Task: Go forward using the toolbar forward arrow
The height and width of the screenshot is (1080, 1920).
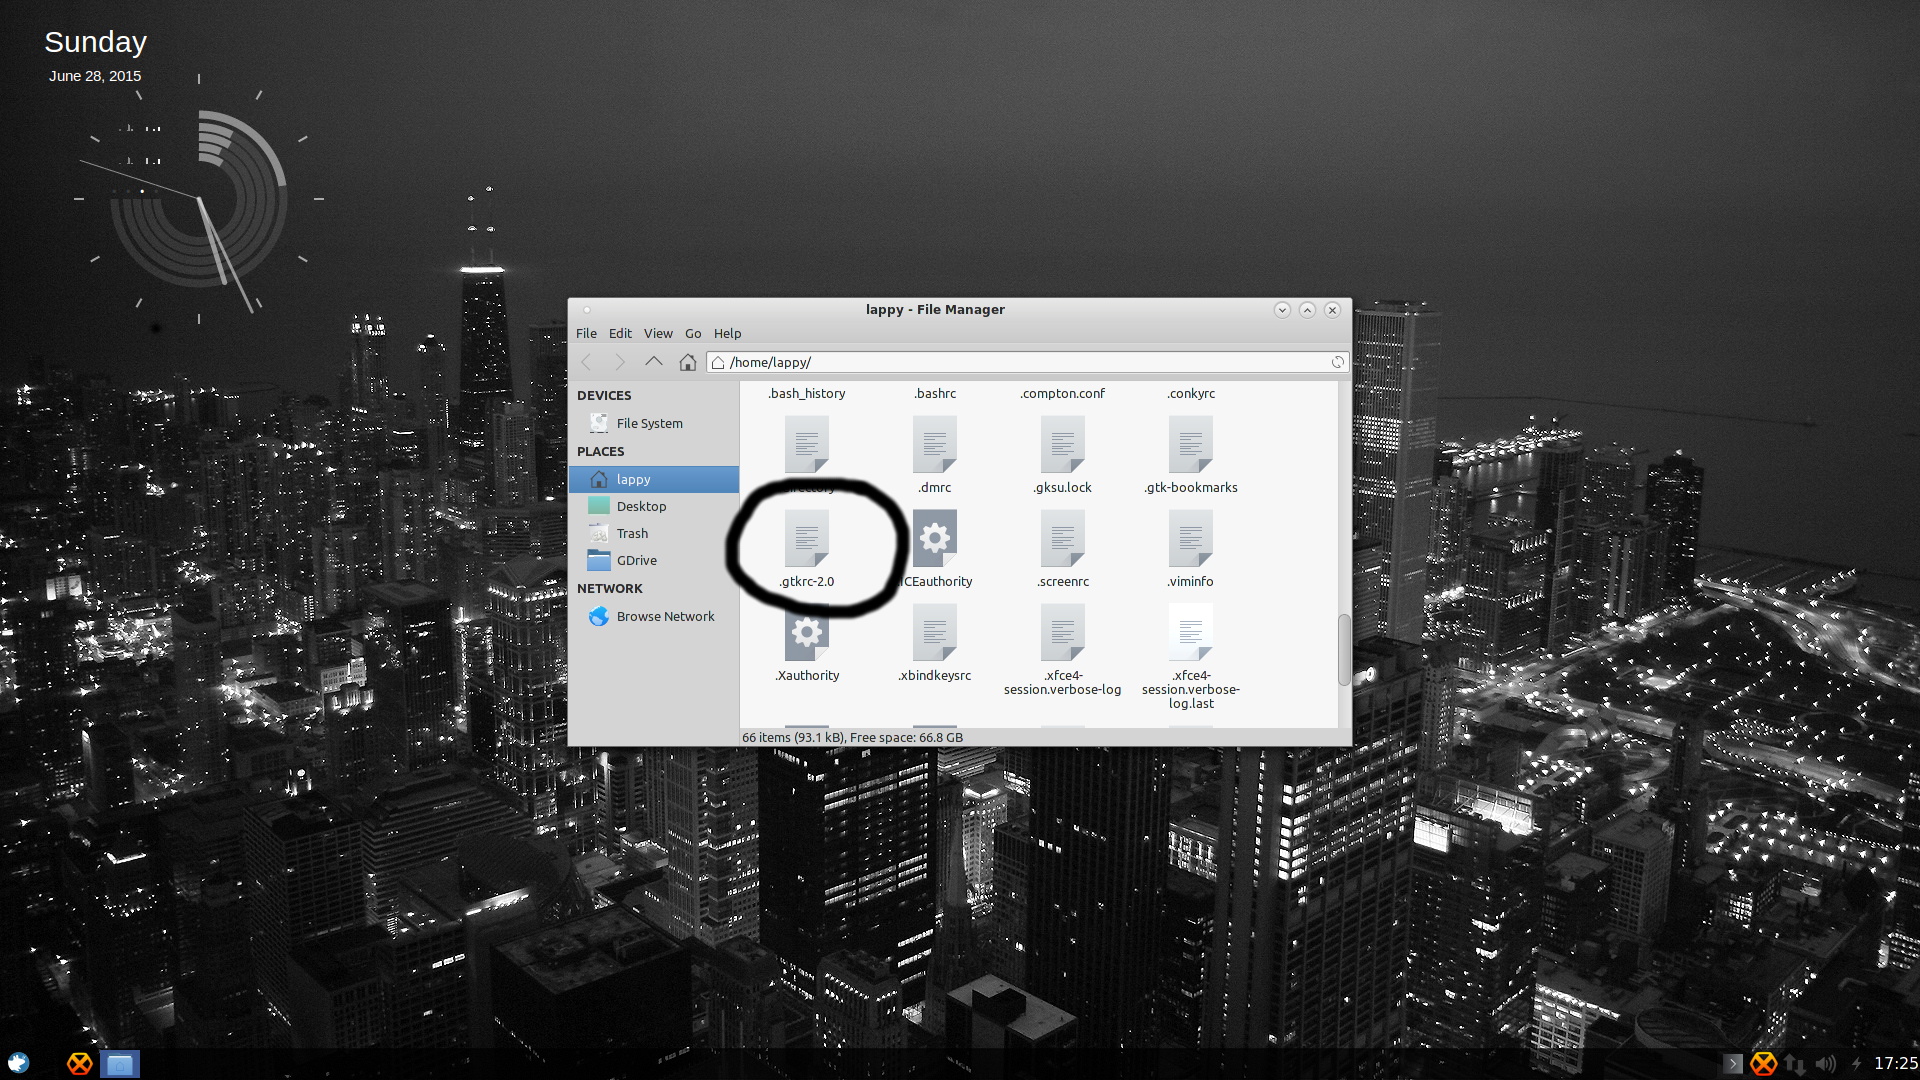Action: click(620, 362)
